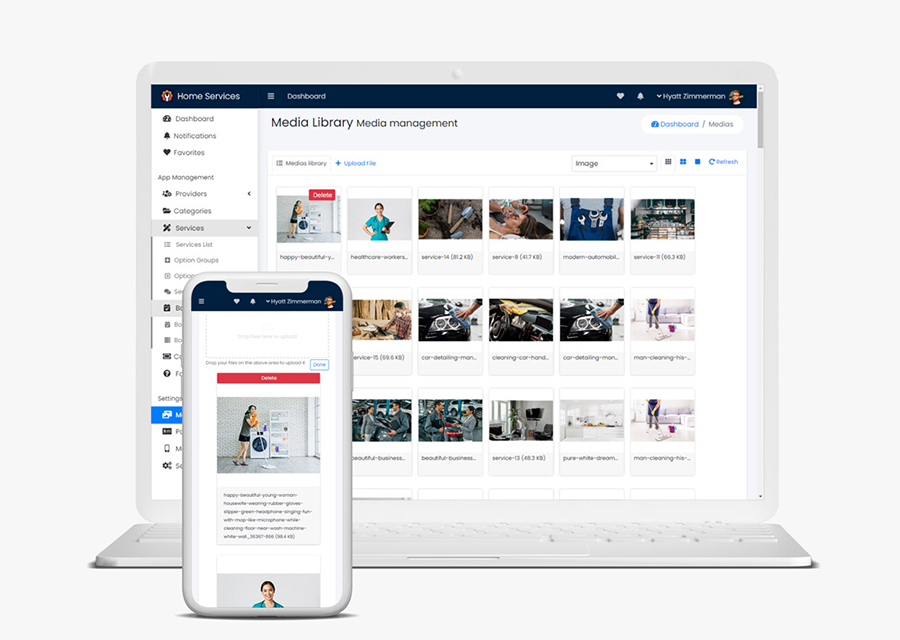The image size is (900, 640).
Task: Click the Refresh button
Action: pos(723,162)
